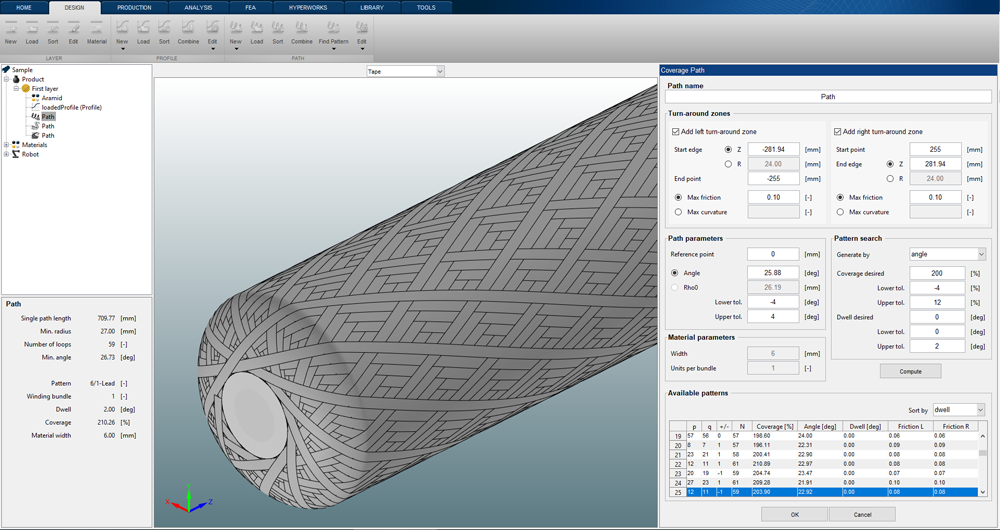Open the Sort by dwell dropdown

point(958,410)
